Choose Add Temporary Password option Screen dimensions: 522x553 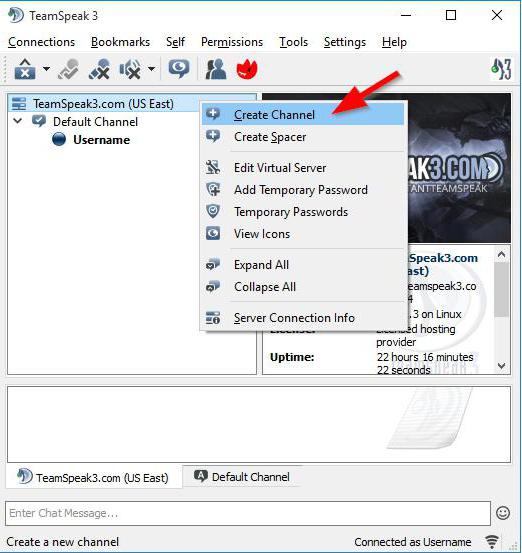click(303, 190)
